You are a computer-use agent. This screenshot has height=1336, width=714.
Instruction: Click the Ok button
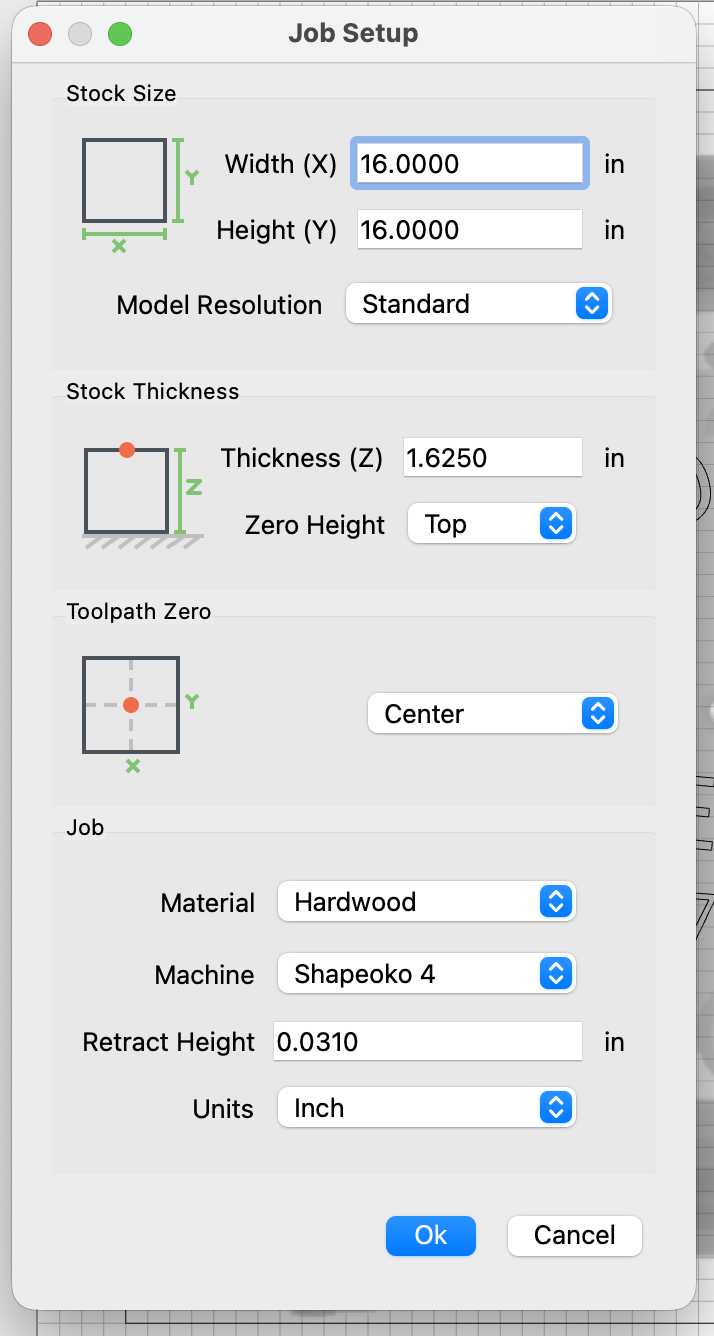[x=431, y=1235]
